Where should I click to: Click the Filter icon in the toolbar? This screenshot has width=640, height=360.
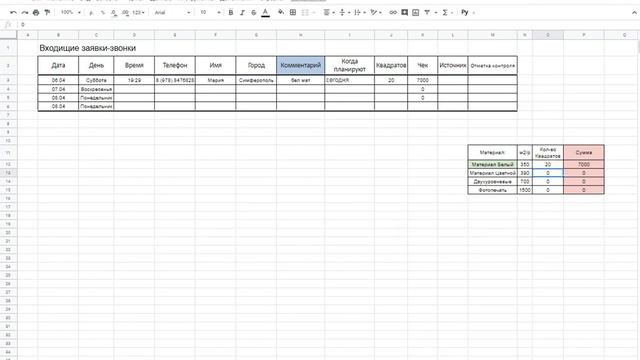point(427,13)
